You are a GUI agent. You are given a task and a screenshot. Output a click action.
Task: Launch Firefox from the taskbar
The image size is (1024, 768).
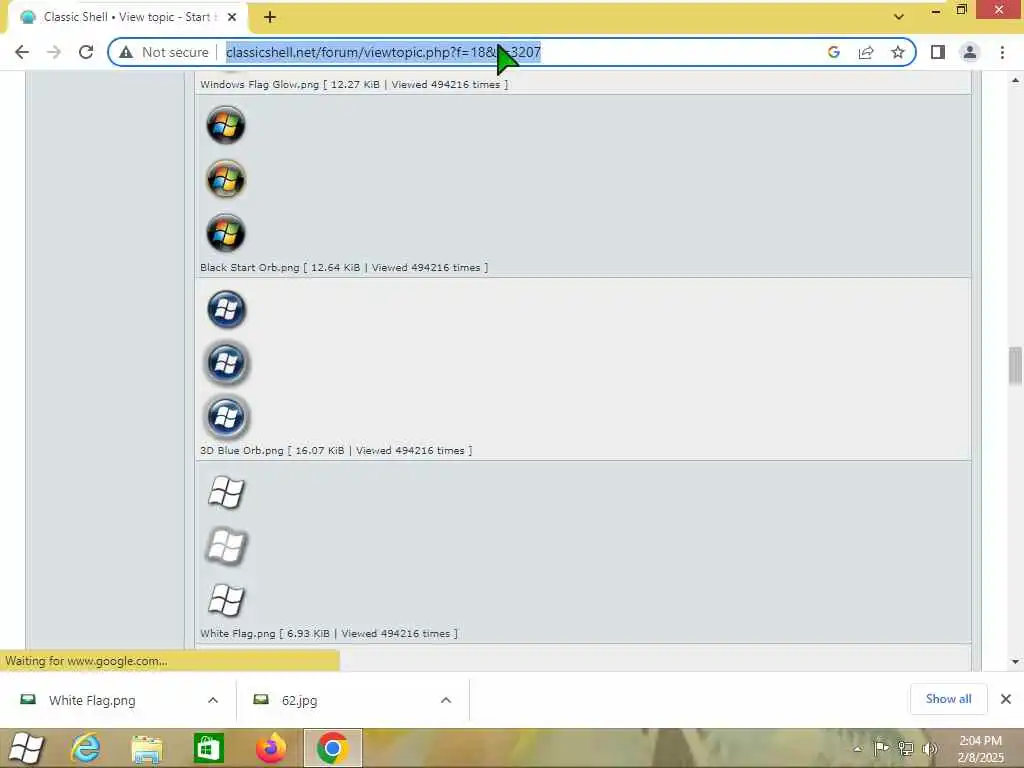pos(270,748)
